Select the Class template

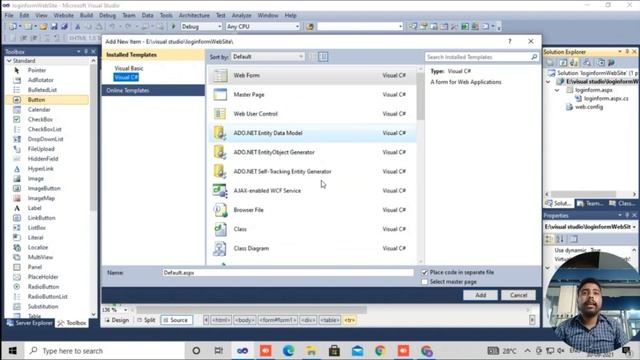(x=312, y=229)
